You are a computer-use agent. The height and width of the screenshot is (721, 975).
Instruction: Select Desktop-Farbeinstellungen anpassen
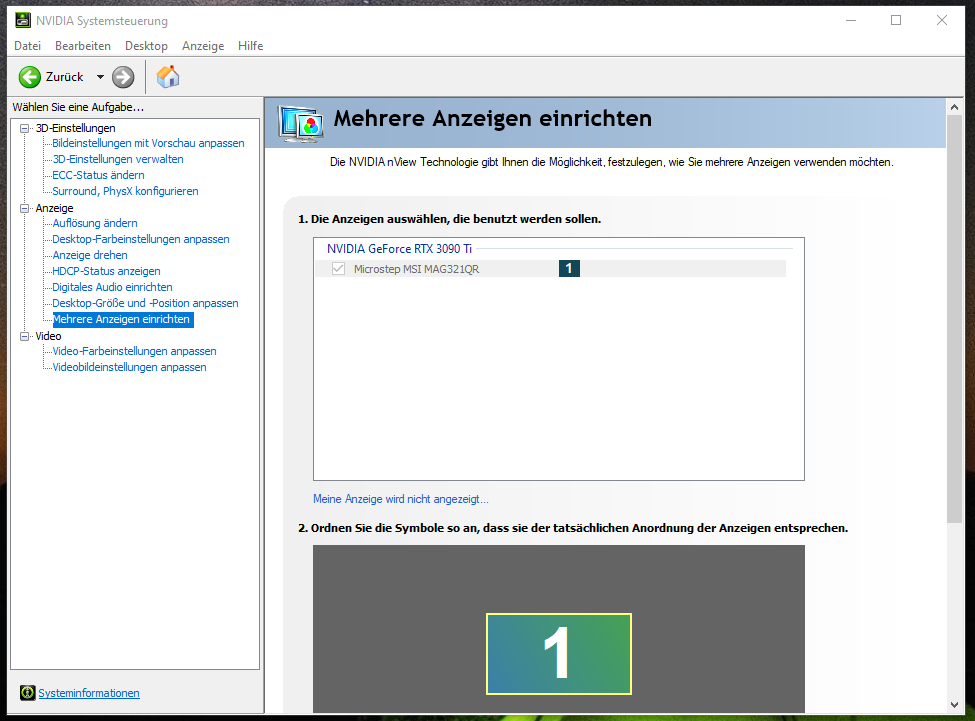pyautogui.click(x=141, y=239)
